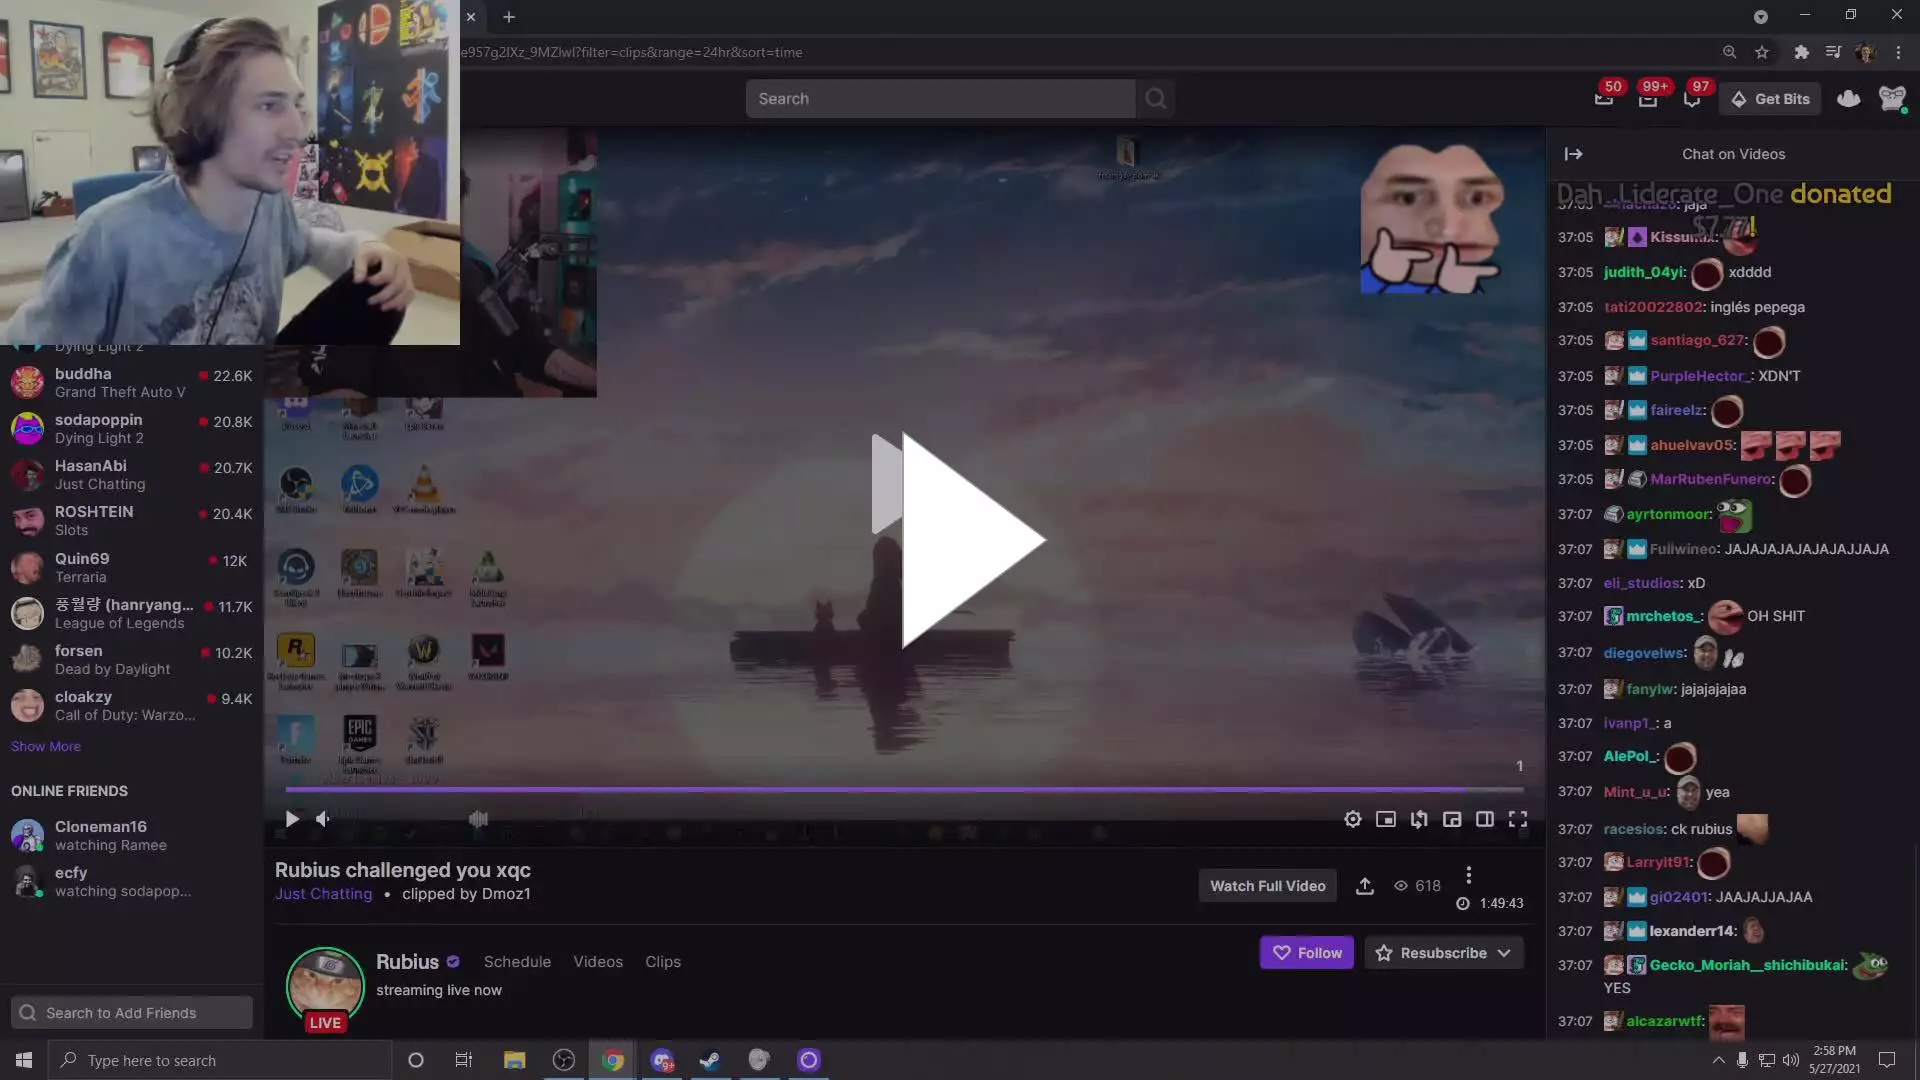Click the small play button in player controls
Viewport: 1920px width, 1080px height.
[x=292, y=819]
